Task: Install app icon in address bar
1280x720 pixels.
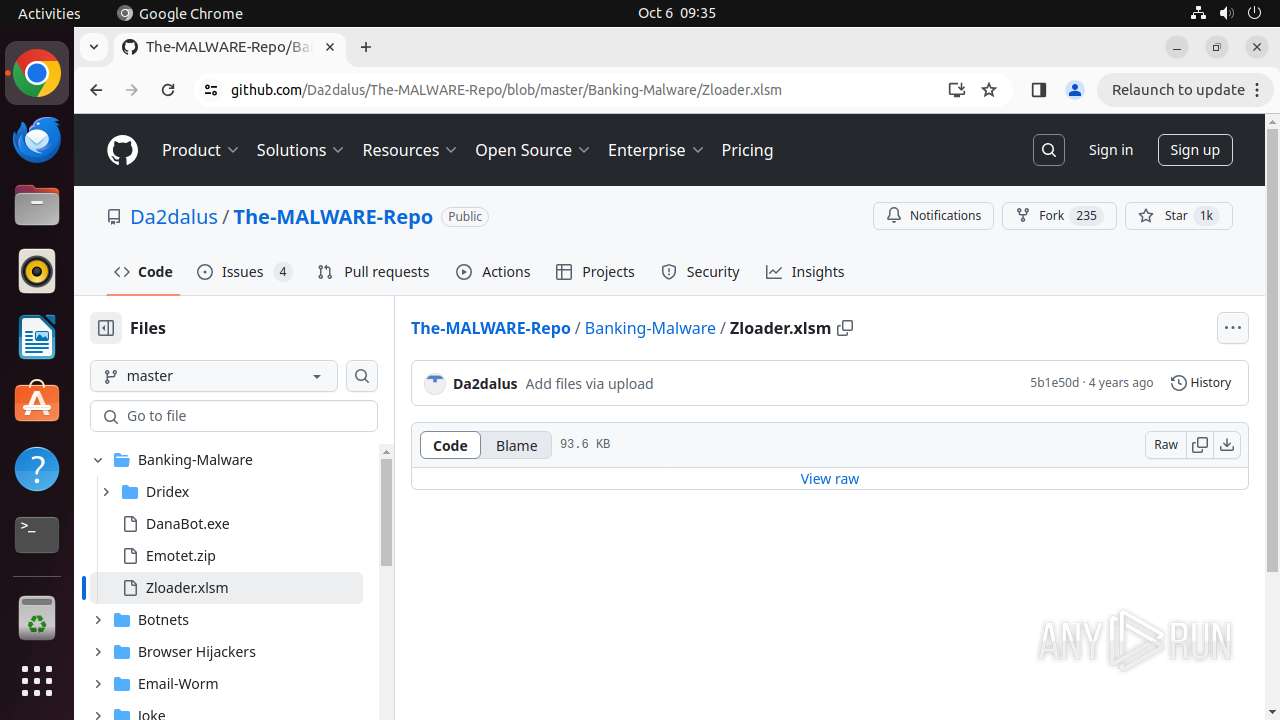Action: [957, 90]
